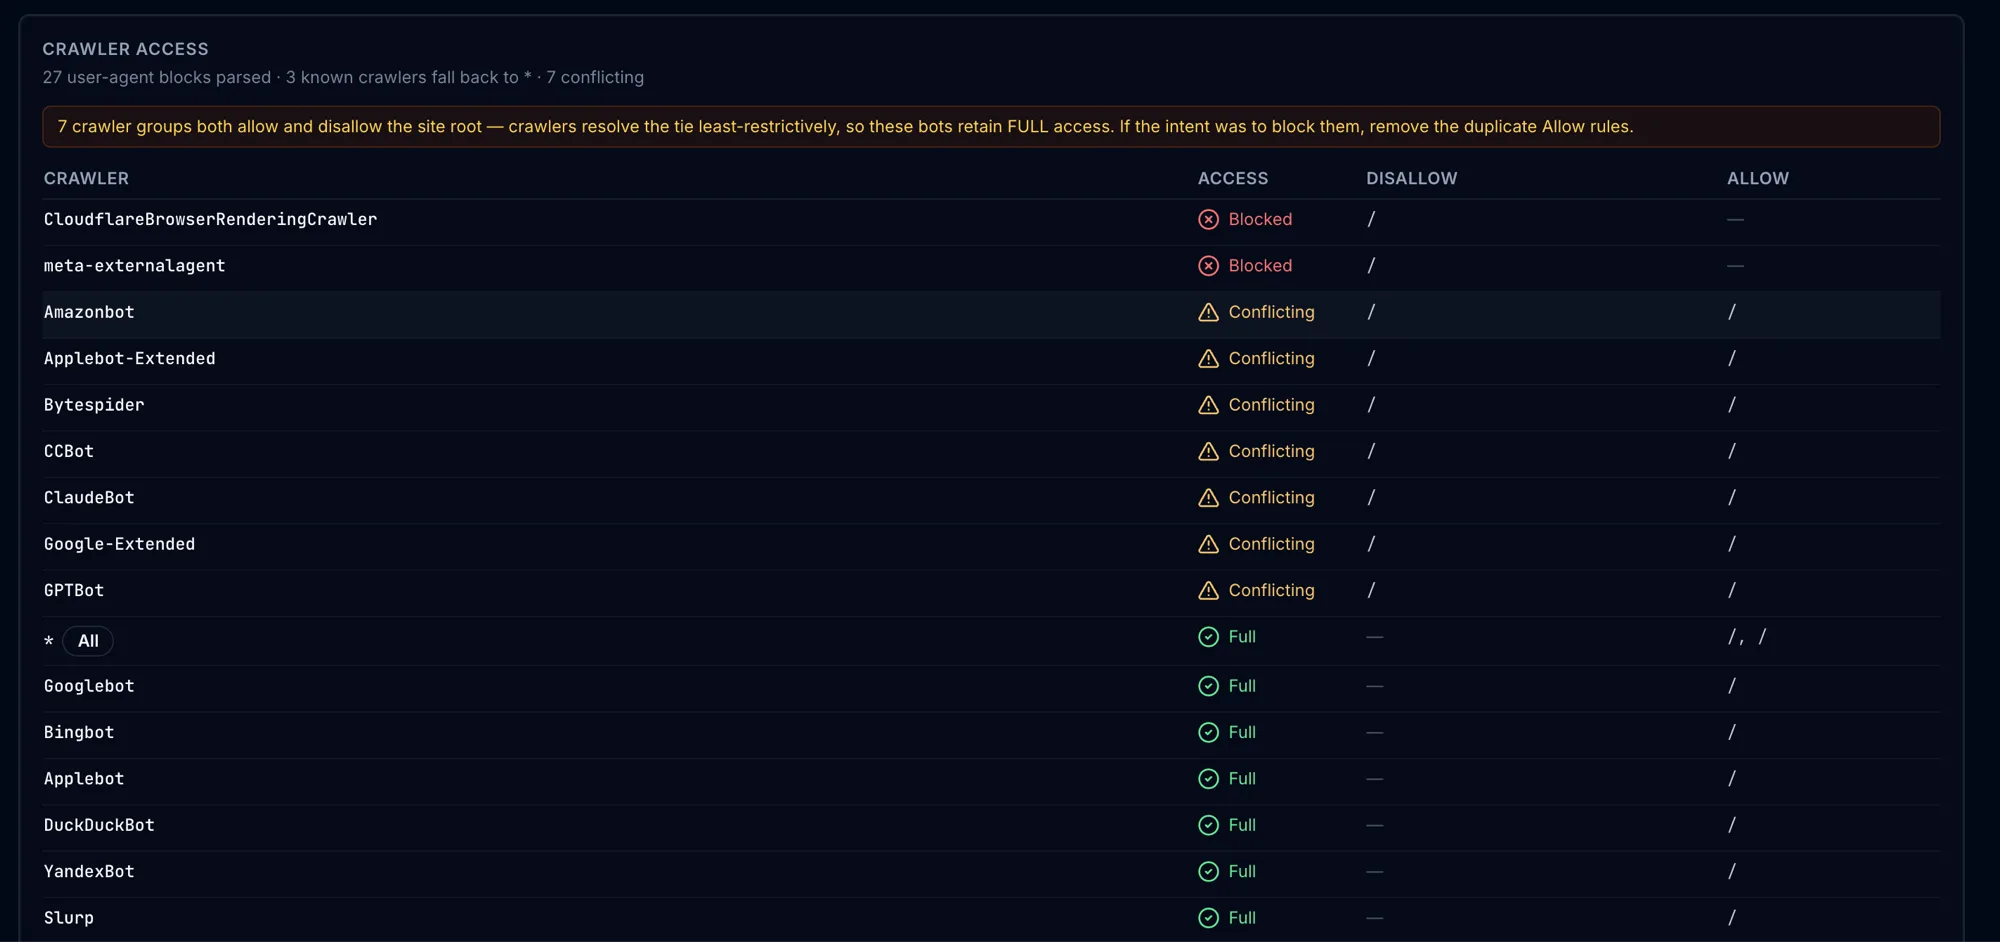The height and width of the screenshot is (942, 2000).
Task: Select the YandexBot crawler name
Action: coord(89,872)
